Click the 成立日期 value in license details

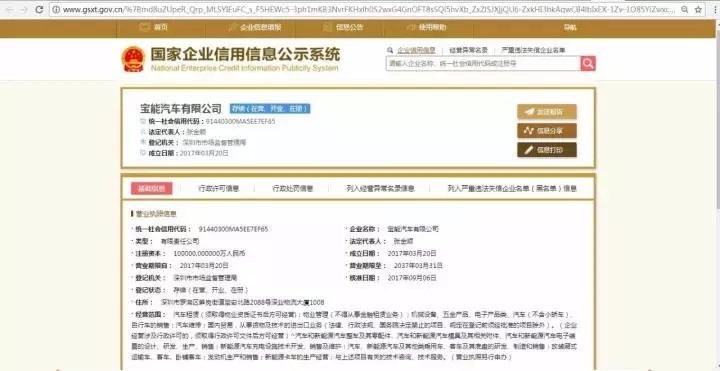tap(412, 253)
